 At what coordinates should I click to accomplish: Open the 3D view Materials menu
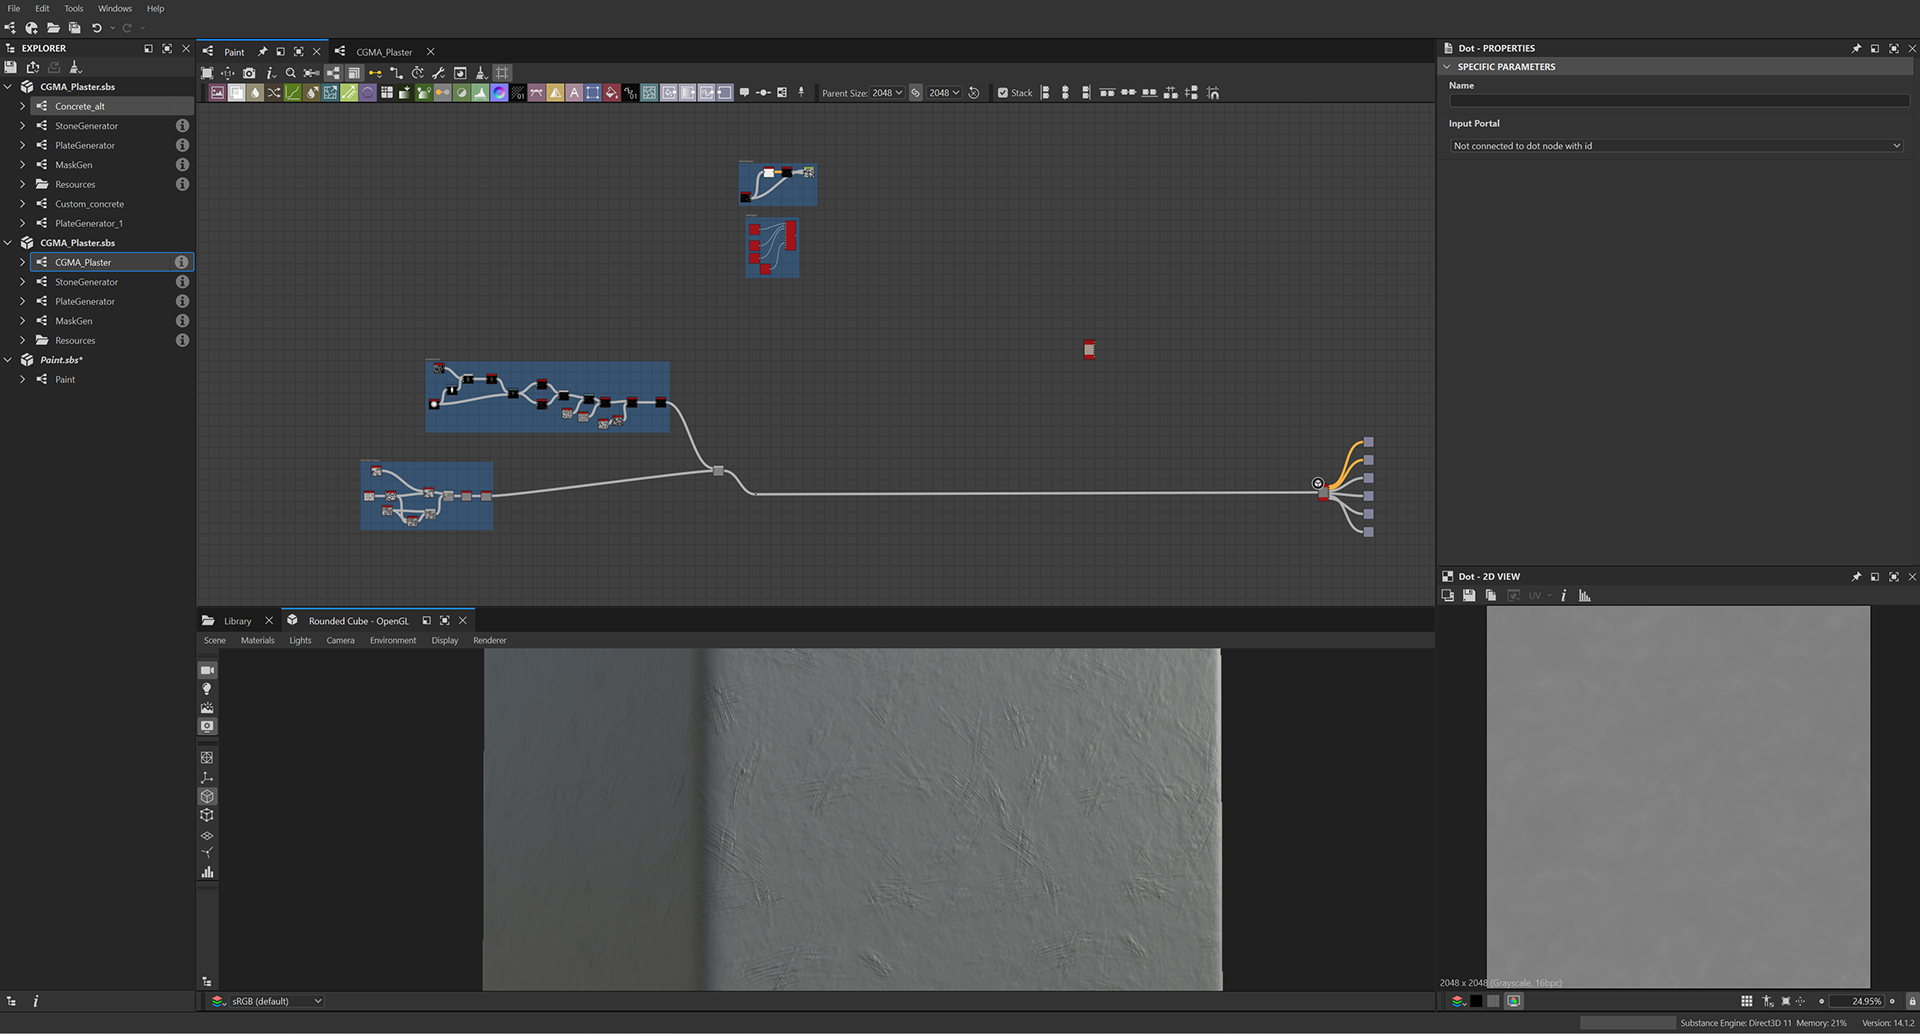click(257, 641)
